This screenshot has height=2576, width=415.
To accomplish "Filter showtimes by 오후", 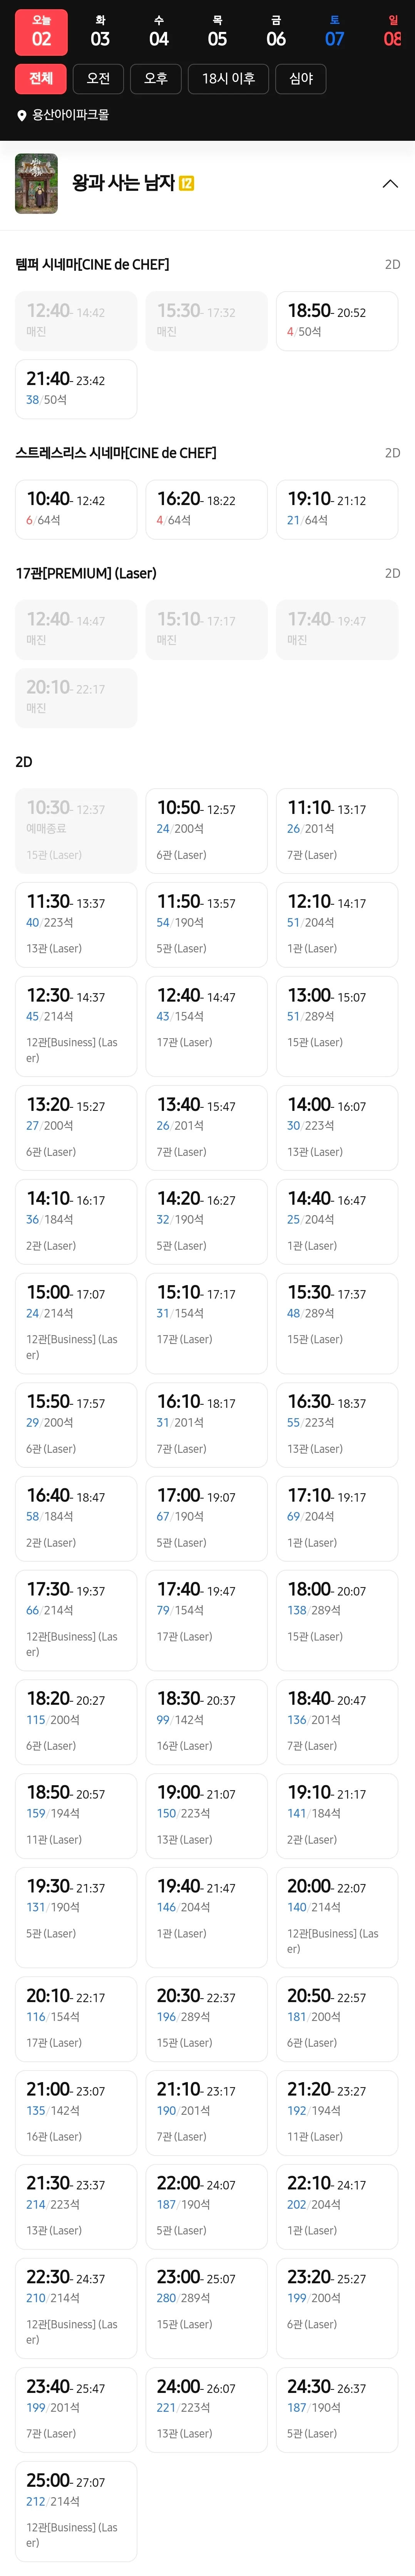I will tap(156, 79).
